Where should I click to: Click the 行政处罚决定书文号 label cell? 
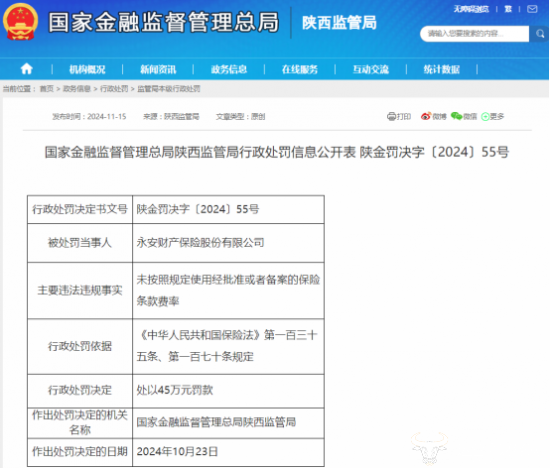[80, 209]
